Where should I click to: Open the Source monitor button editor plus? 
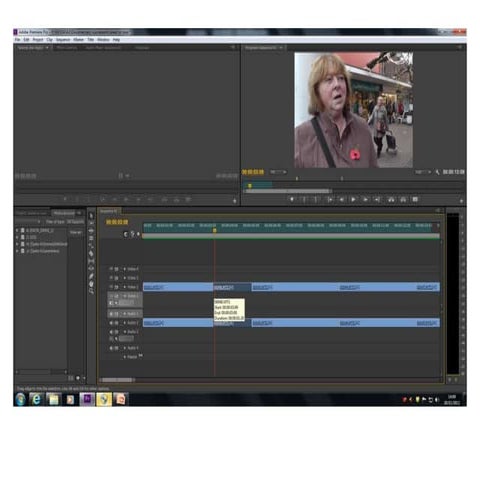235,201
